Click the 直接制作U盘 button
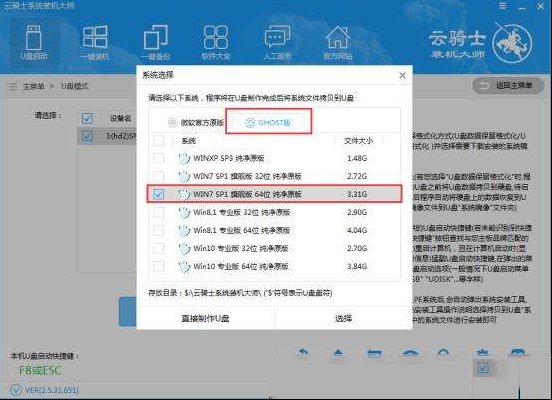 click(x=205, y=318)
